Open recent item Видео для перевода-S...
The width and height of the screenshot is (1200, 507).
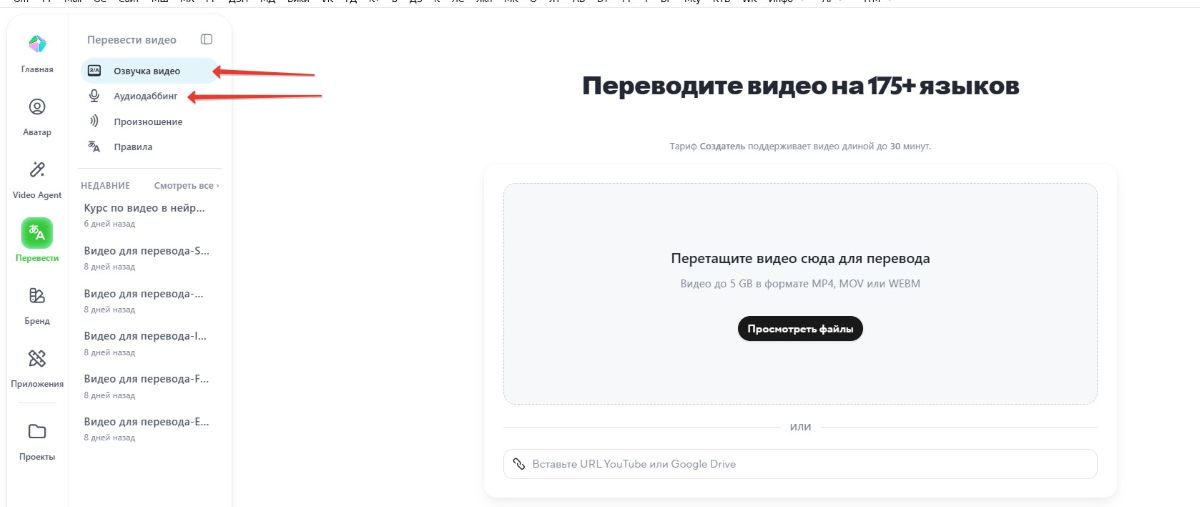pos(148,258)
